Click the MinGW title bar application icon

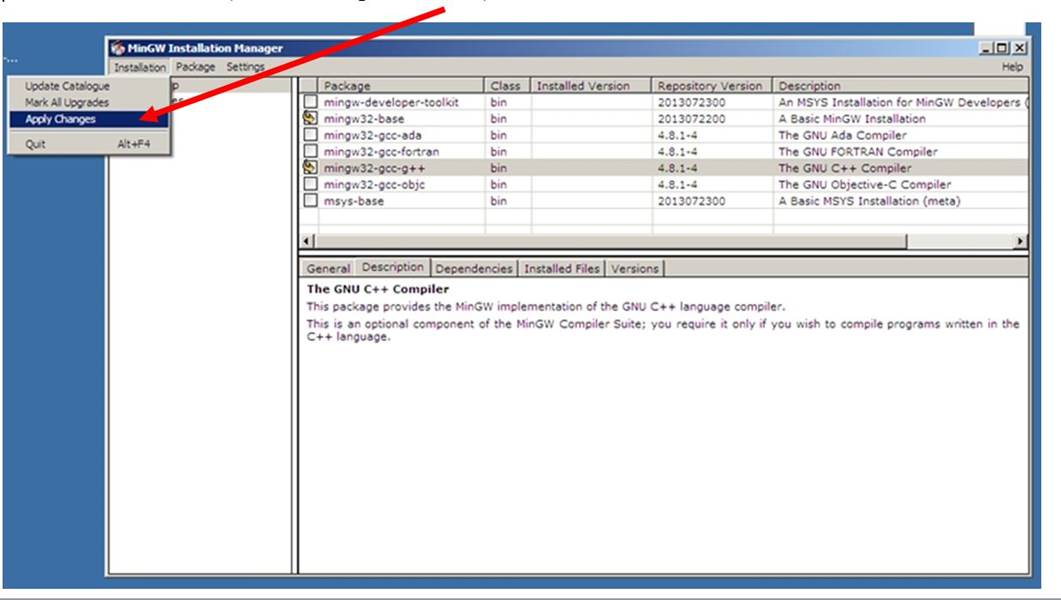click(118, 48)
